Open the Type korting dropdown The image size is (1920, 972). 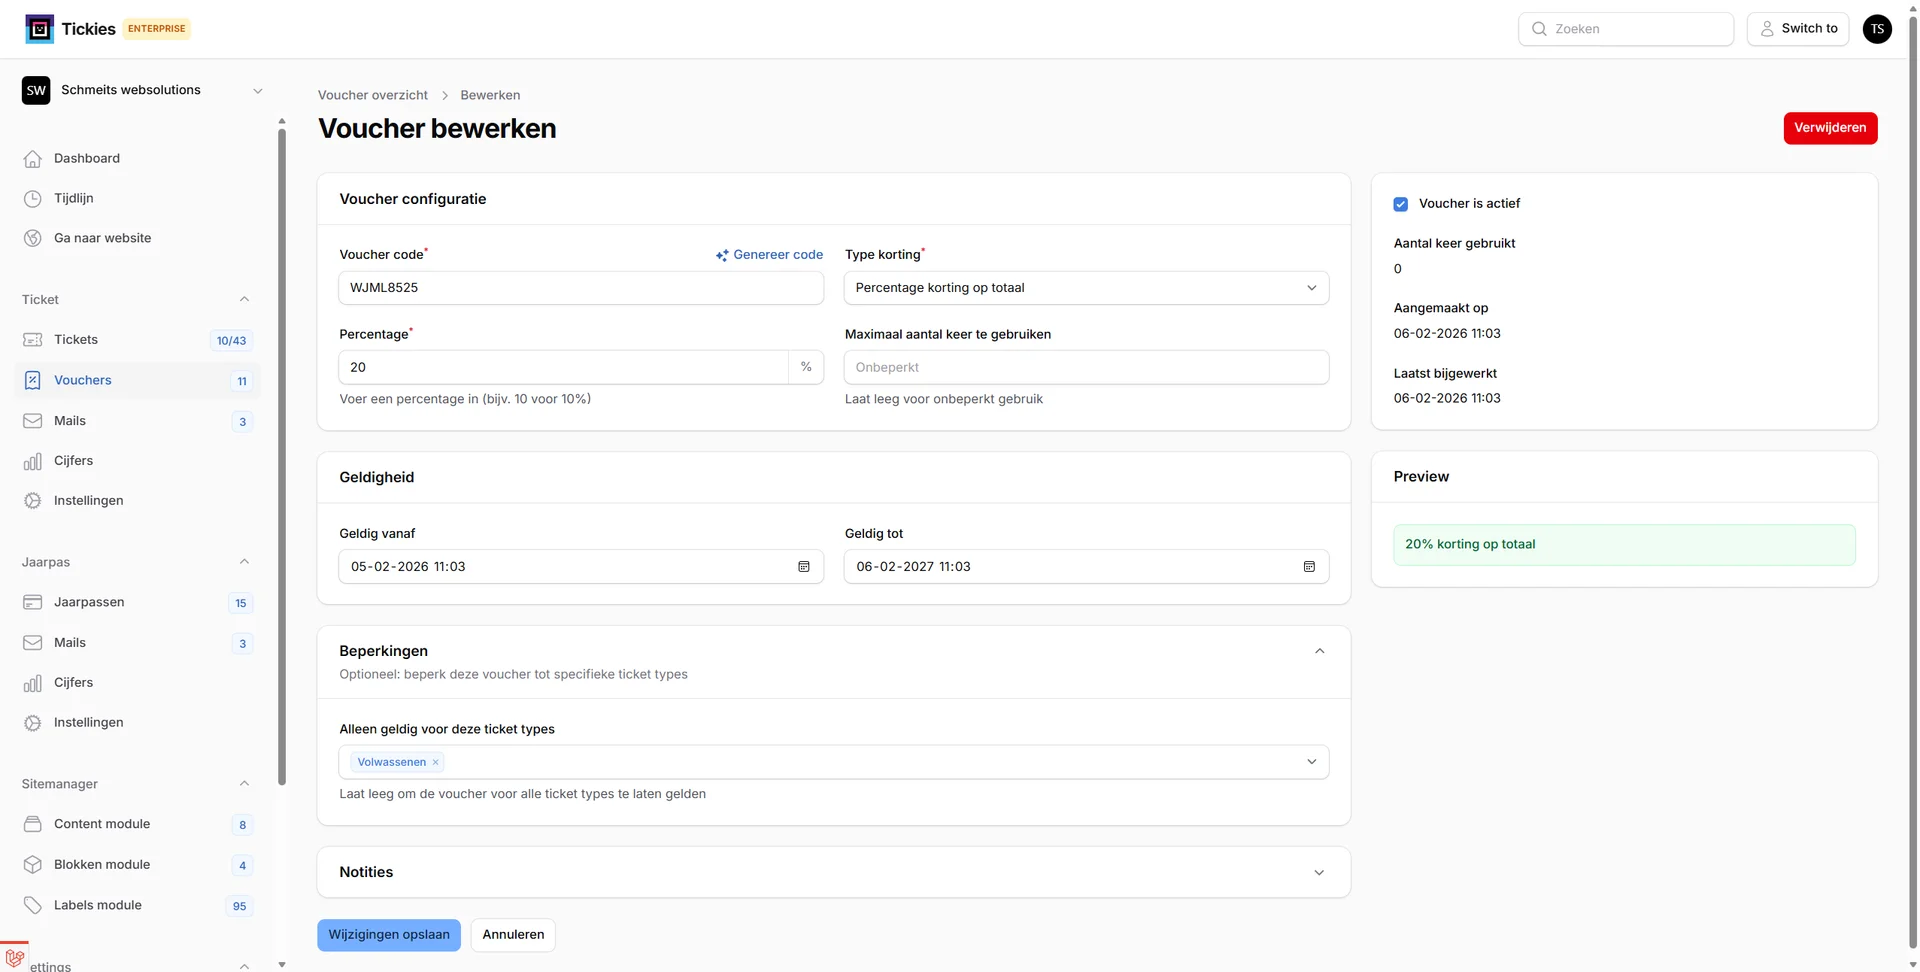[x=1085, y=288]
